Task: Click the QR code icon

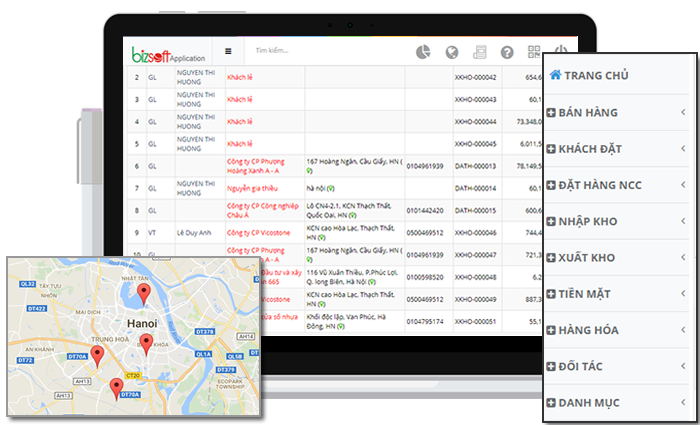Action: point(534,52)
